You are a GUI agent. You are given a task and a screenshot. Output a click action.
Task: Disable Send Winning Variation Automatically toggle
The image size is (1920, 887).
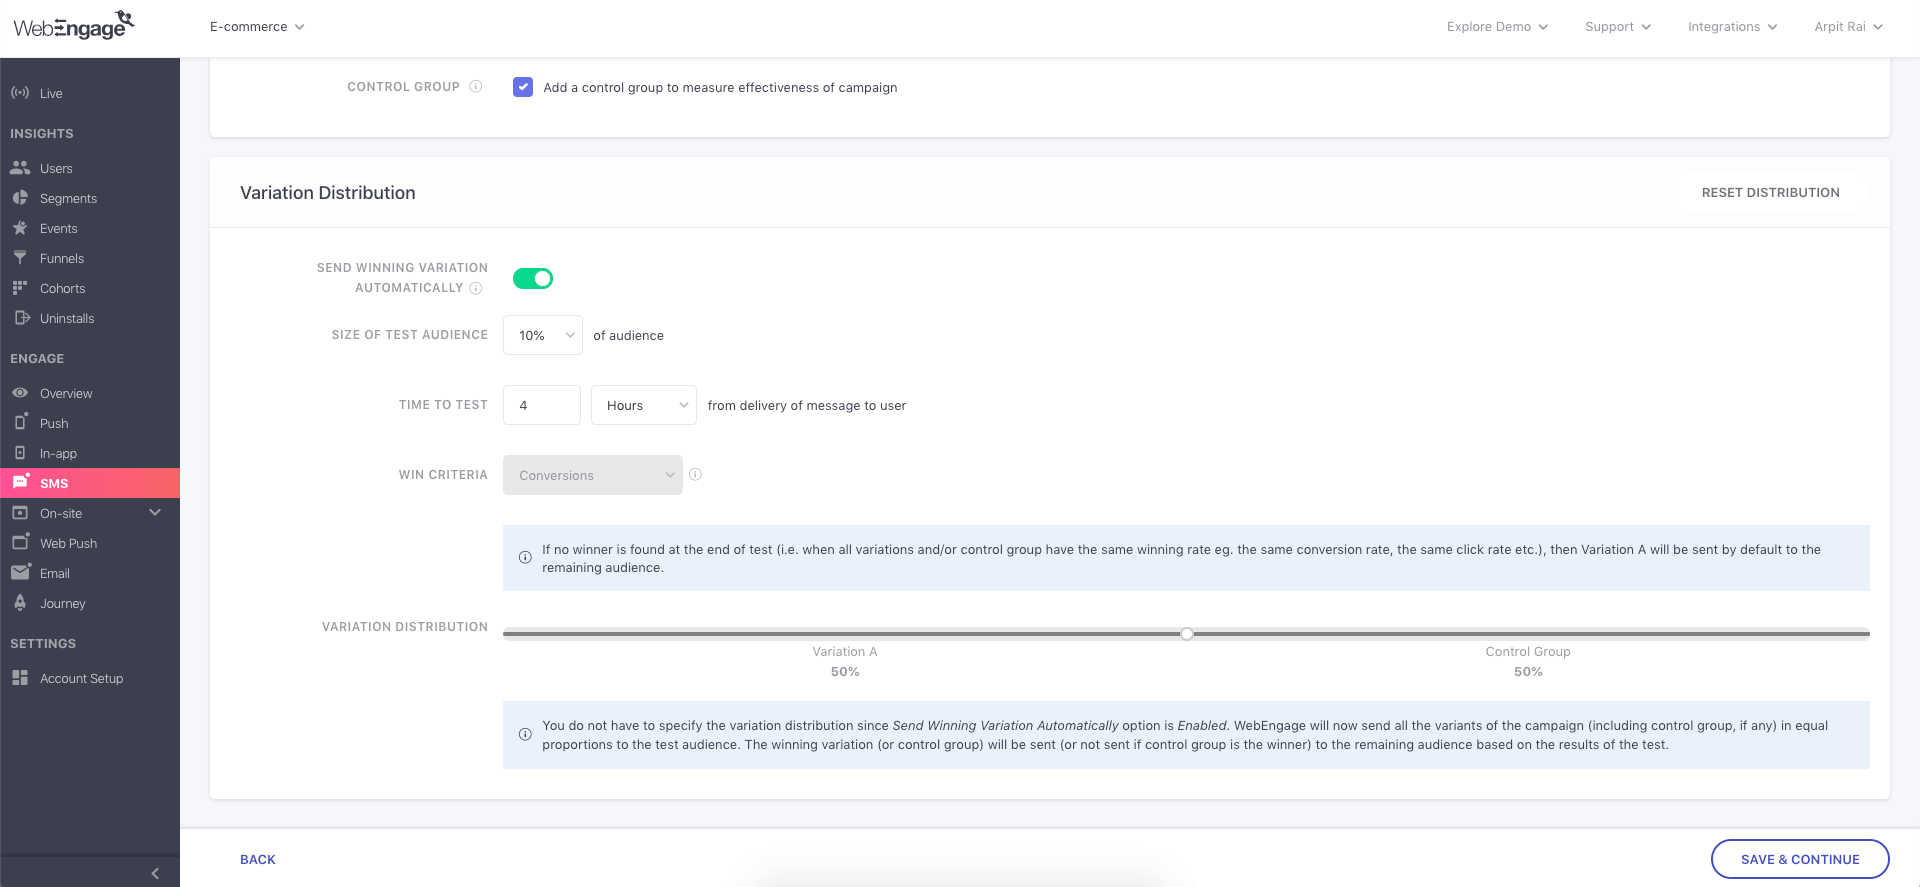(x=533, y=279)
